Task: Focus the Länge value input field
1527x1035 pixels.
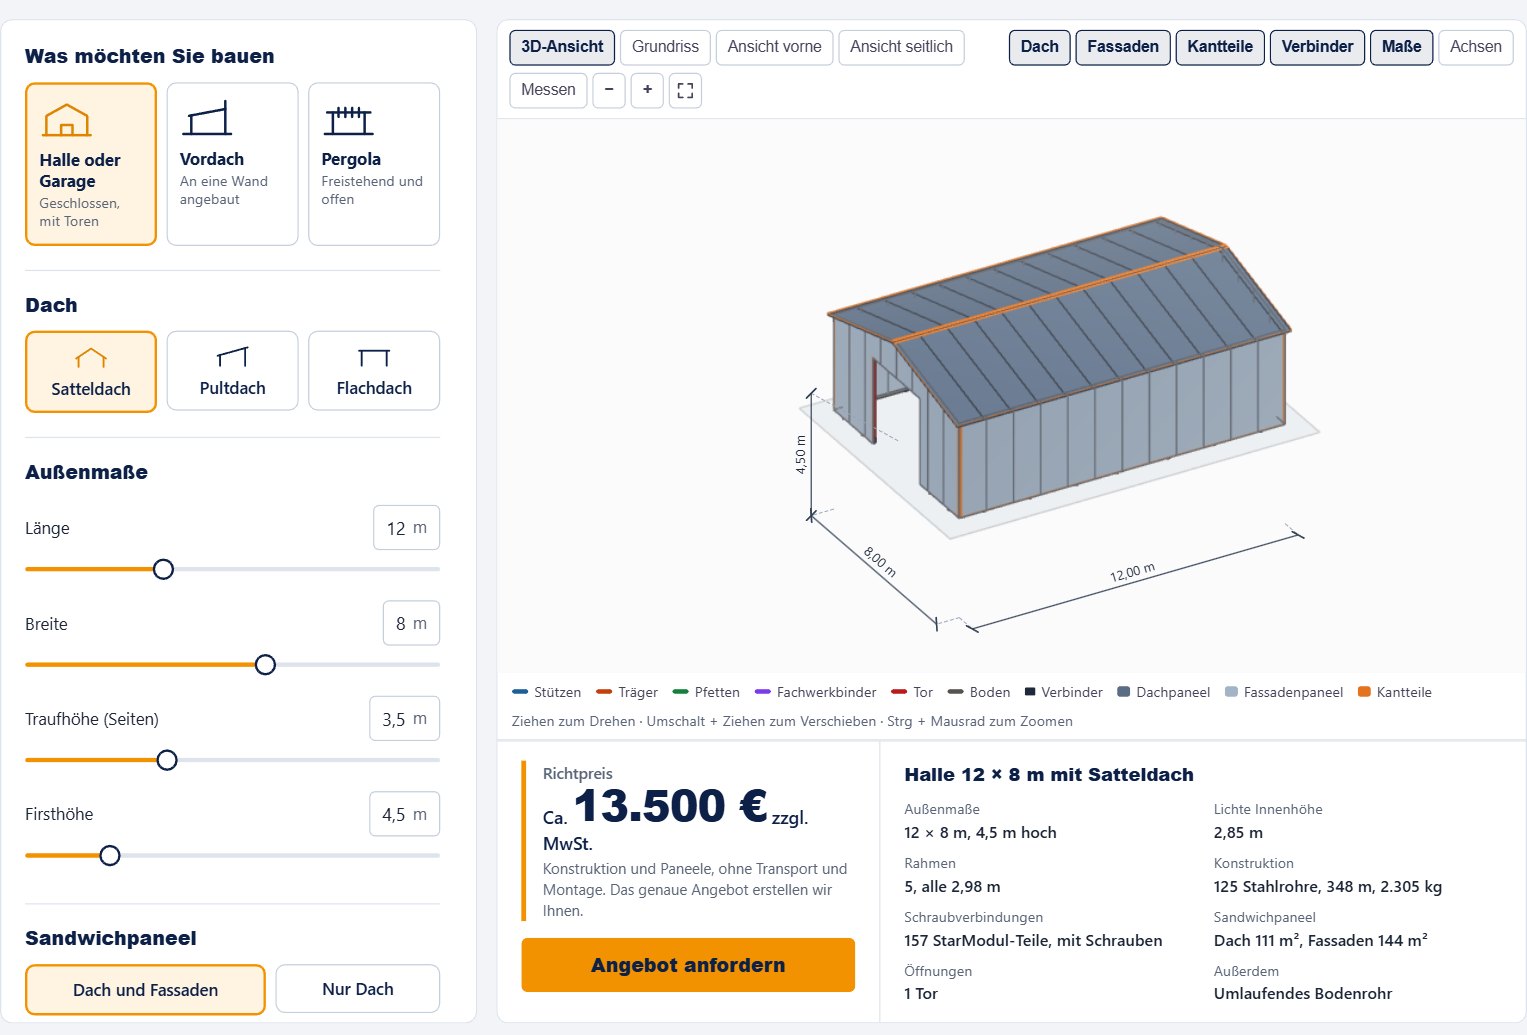Action: pos(407,528)
